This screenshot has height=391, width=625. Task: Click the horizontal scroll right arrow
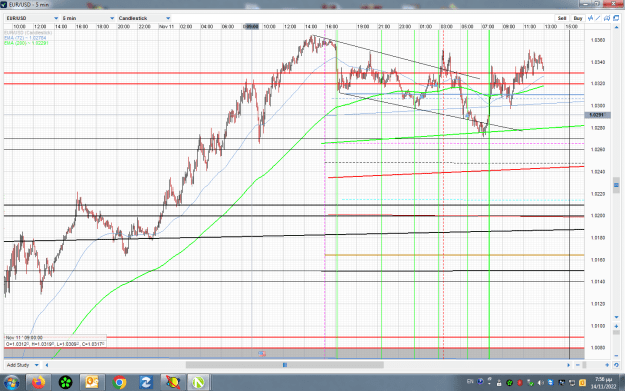(568, 365)
